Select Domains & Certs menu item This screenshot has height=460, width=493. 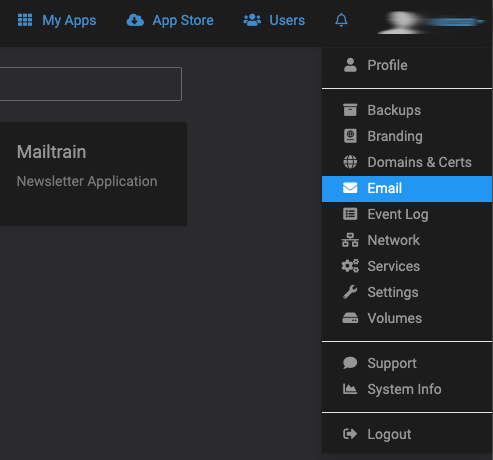pyautogui.click(x=407, y=162)
